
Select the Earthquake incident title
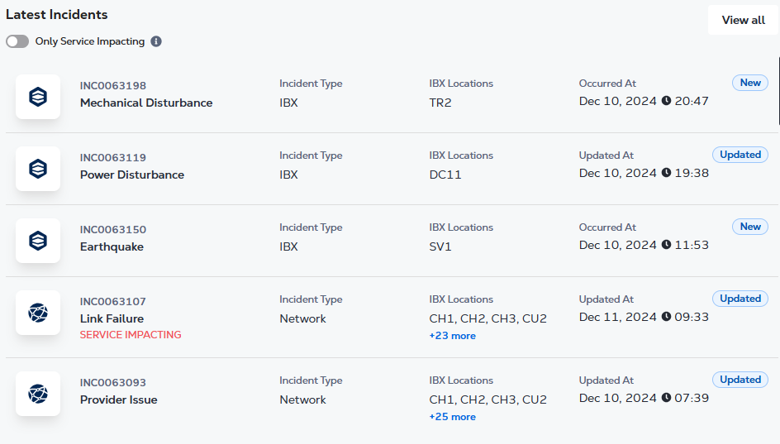point(111,247)
